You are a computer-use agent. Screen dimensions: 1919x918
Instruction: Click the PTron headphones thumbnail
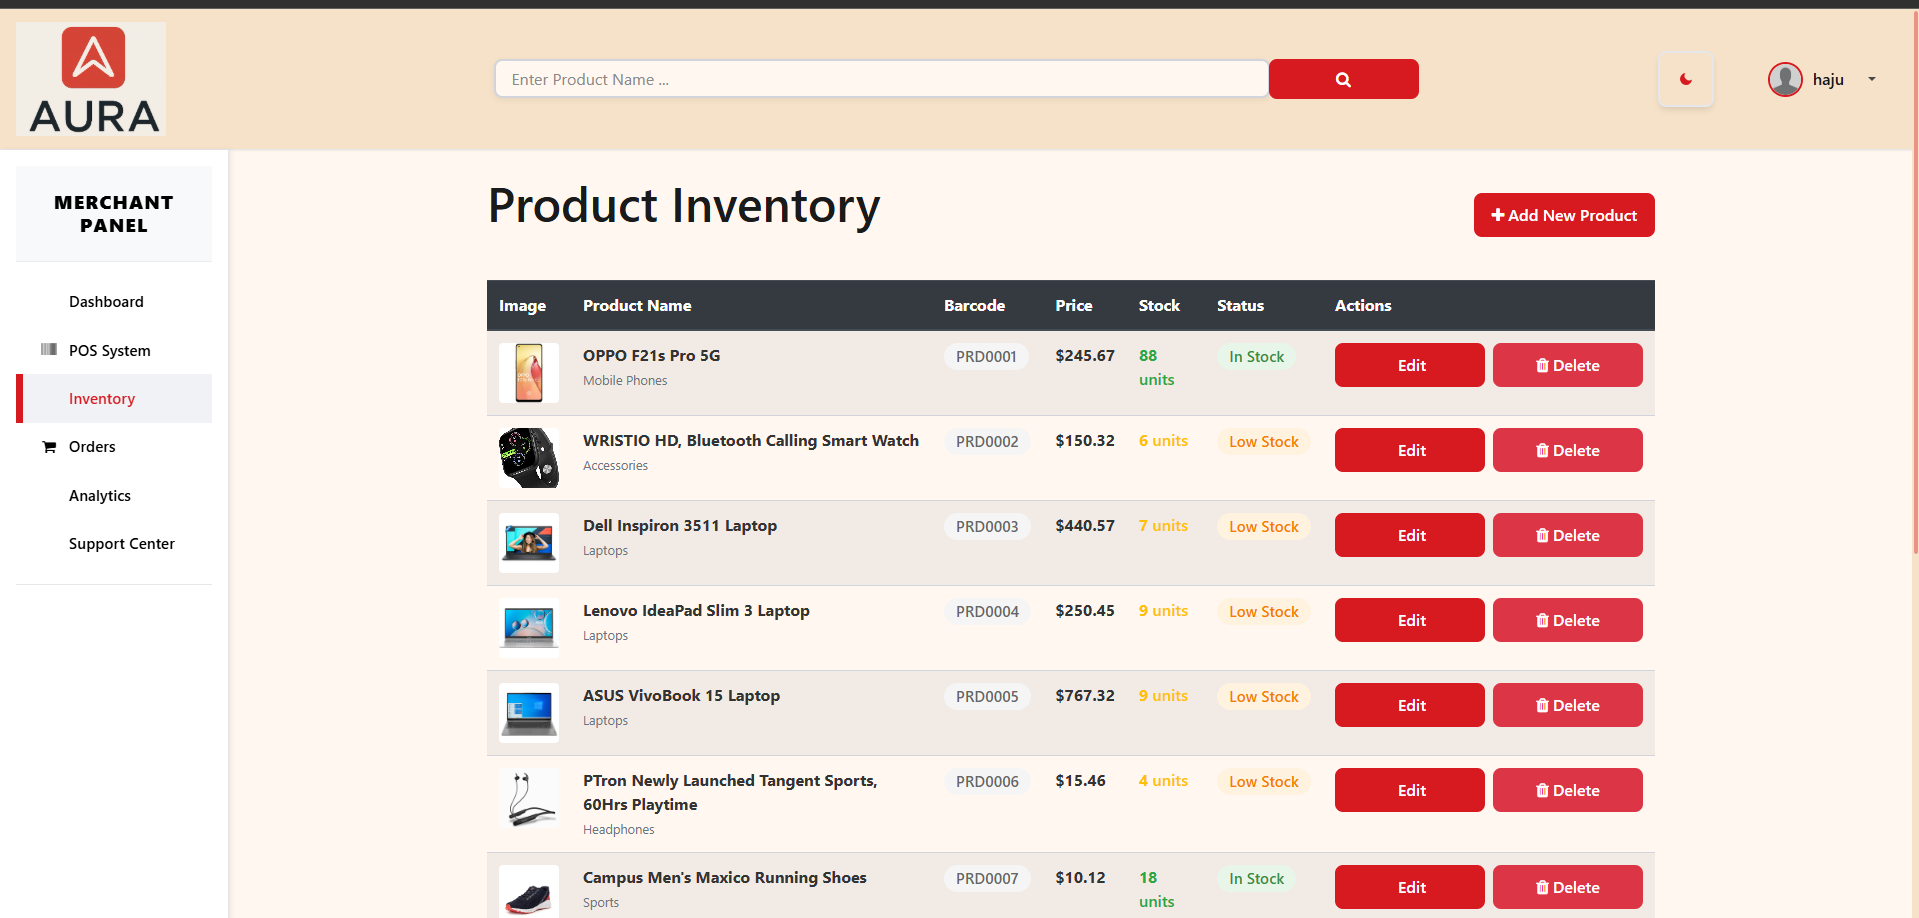[x=529, y=798]
